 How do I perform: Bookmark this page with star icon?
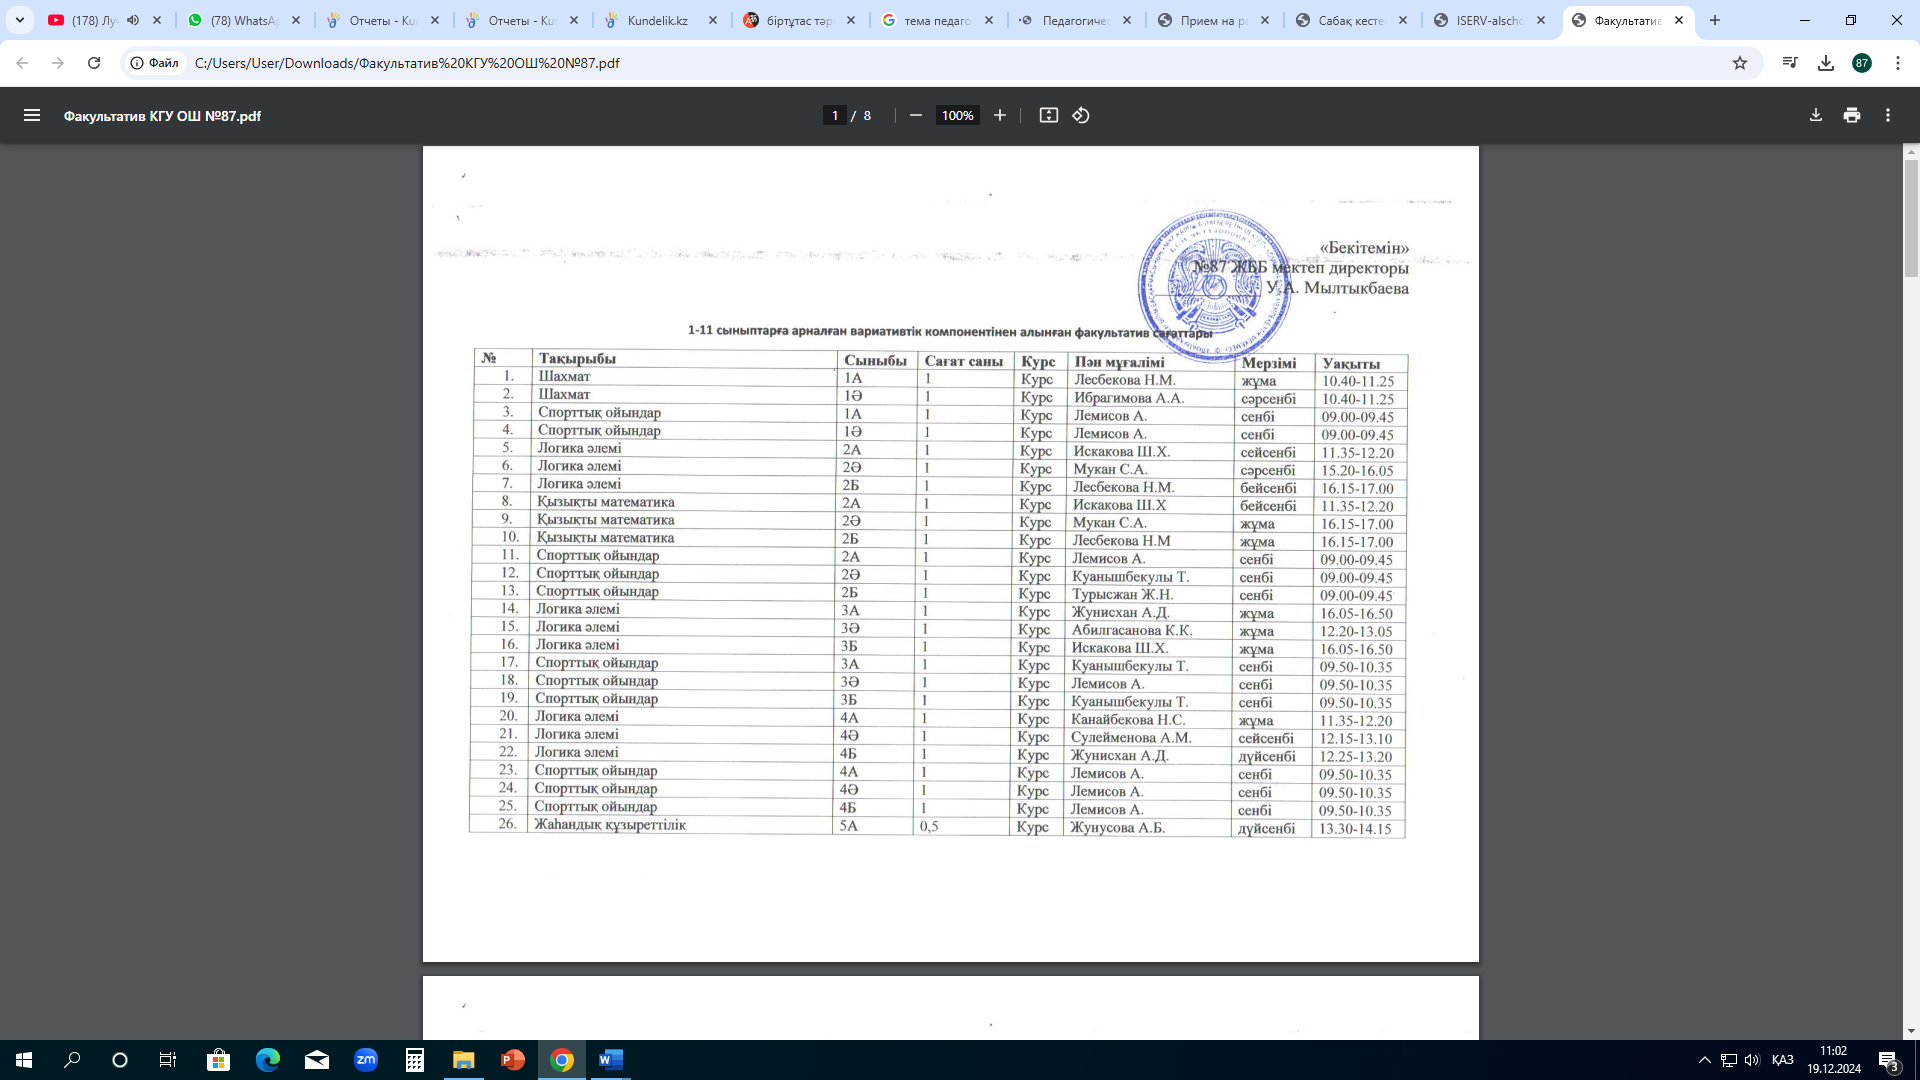coord(1740,63)
